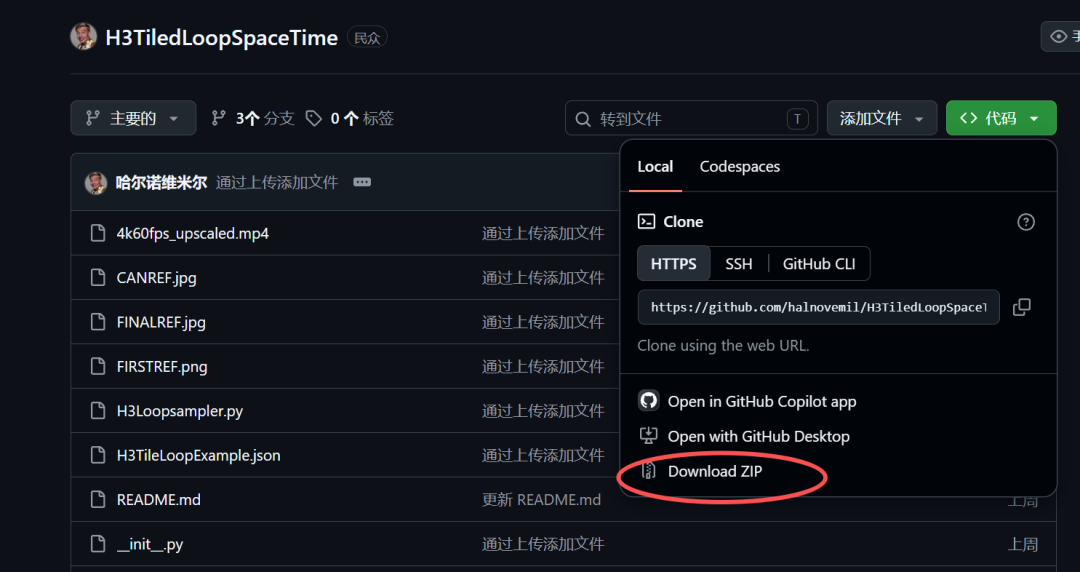Click the branch icon beside 3个分支
This screenshot has width=1080, height=572.
click(218, 119)
